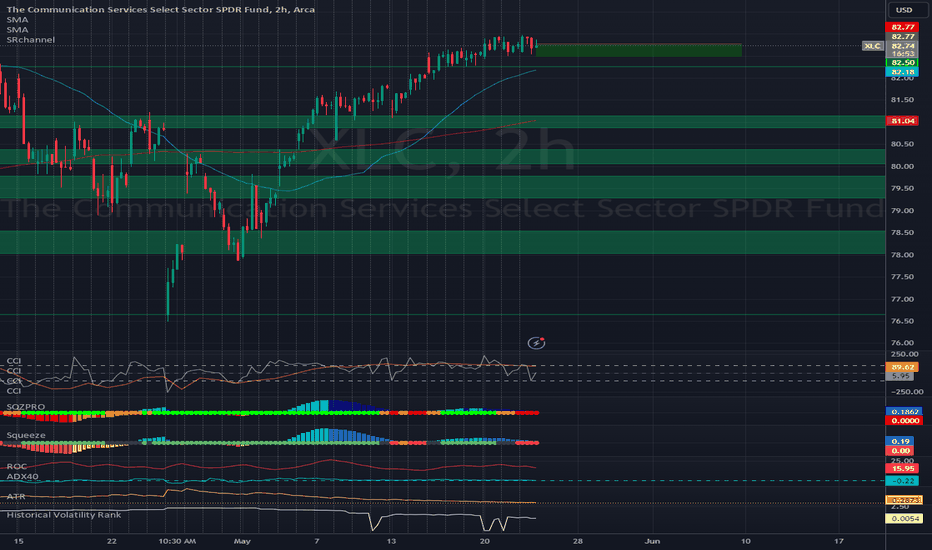Viewport: 932px width, 550px height.
Task: Click the orange 0.2873 ATR value tag
Action: click(903, 500)
